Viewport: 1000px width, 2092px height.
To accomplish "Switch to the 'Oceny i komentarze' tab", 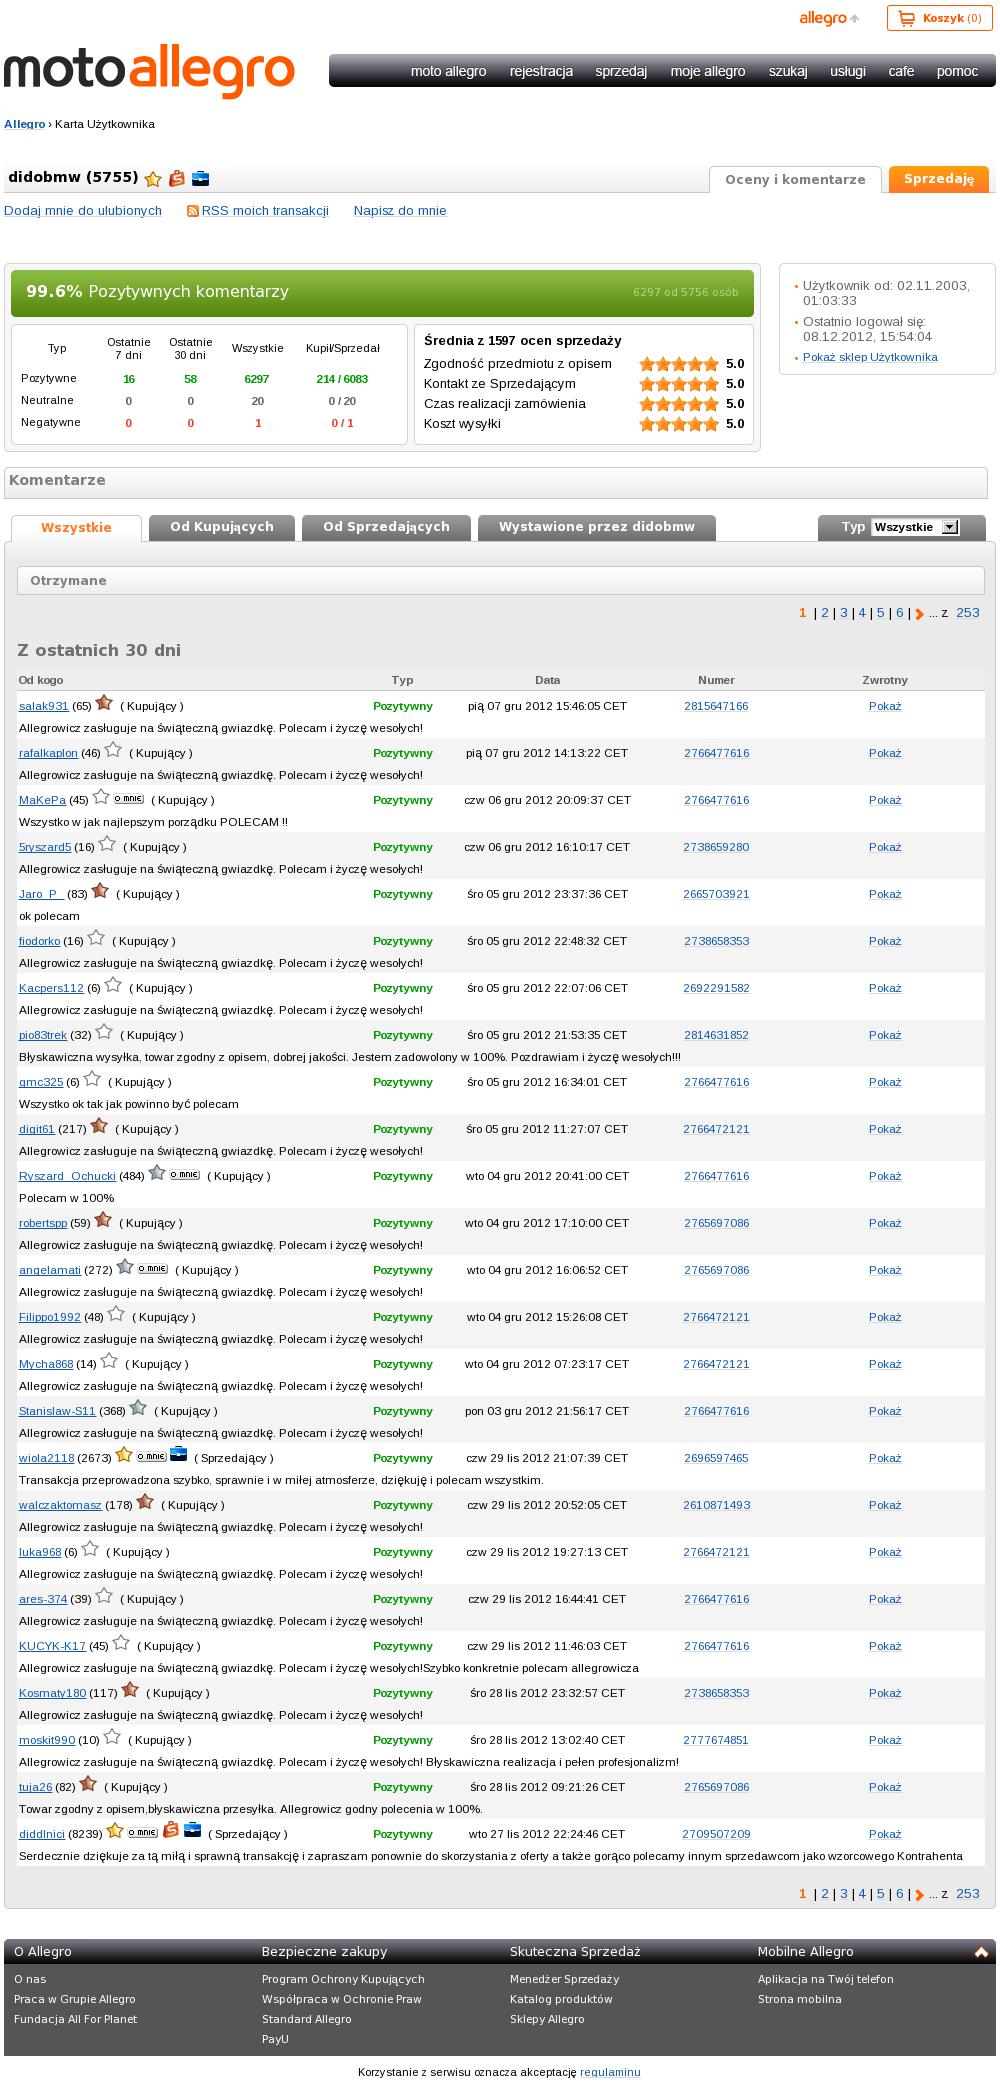I will (x=795, y=180).
